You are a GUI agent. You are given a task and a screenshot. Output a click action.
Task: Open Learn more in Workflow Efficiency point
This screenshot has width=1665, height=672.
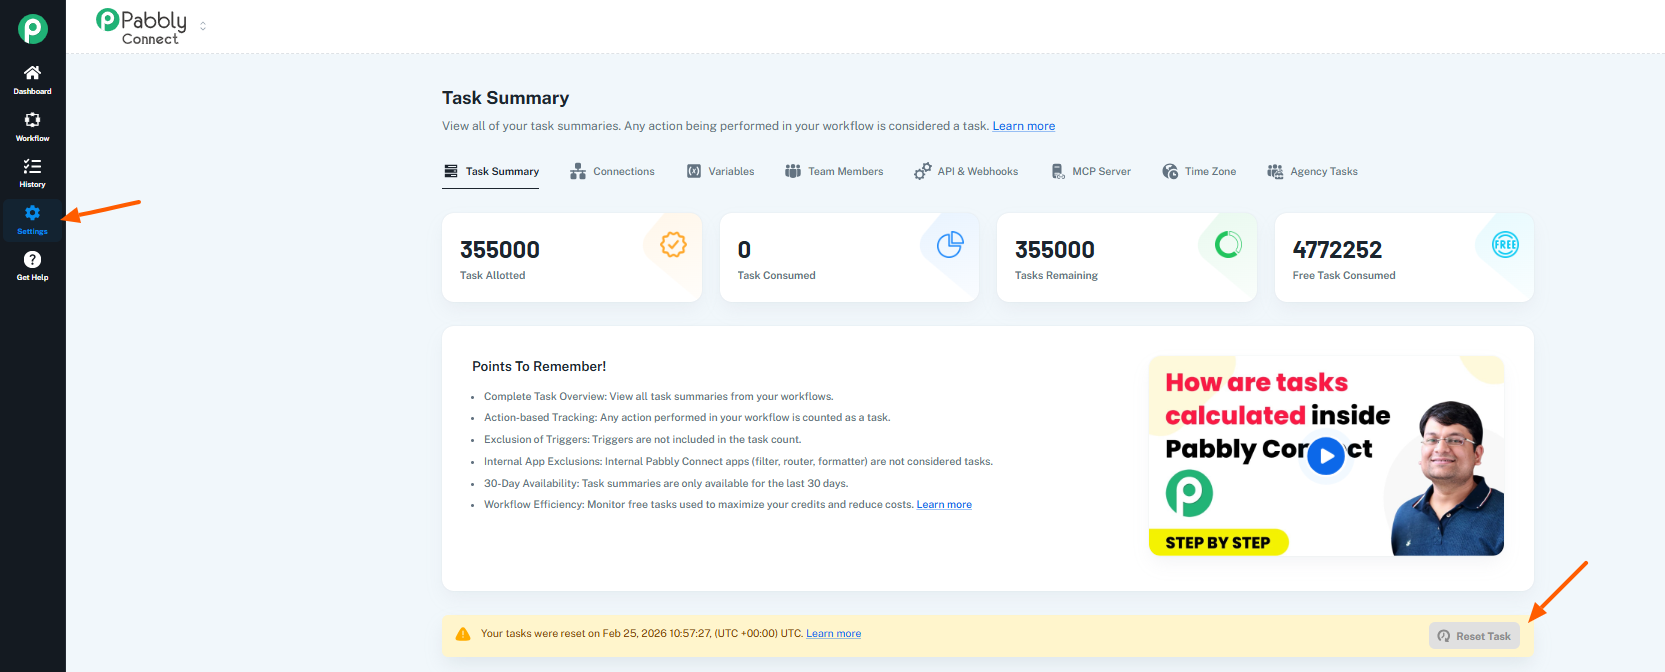click(943, 505)
